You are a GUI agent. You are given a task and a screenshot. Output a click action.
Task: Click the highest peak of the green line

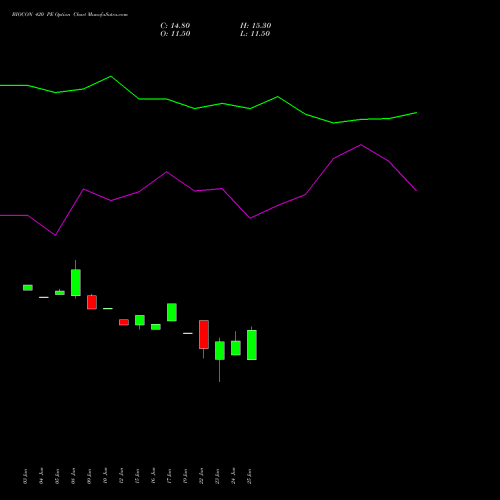111,76
